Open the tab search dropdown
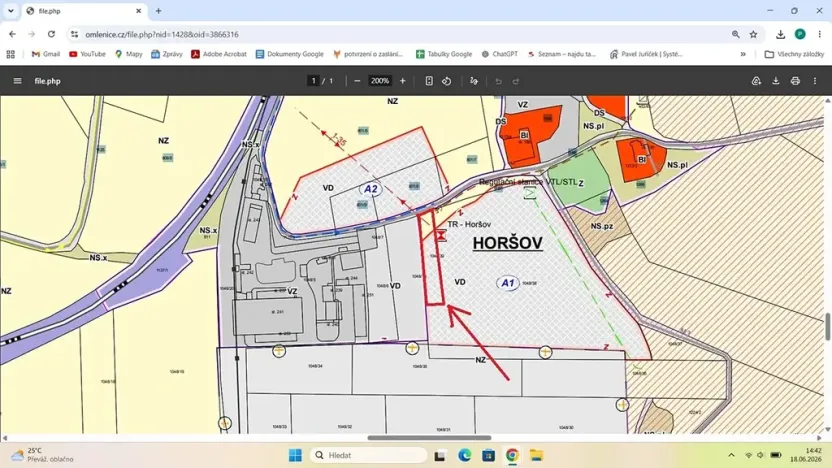 (x=11, y=11)
